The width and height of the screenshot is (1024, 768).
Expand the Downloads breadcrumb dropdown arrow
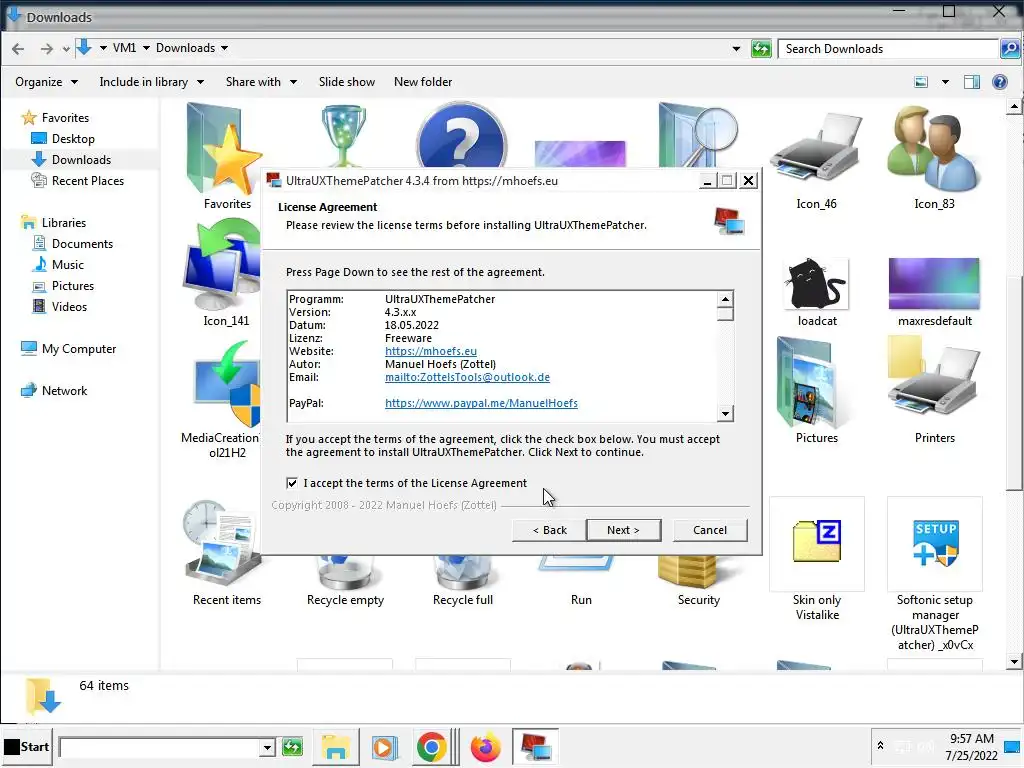[x=224, y=48]
